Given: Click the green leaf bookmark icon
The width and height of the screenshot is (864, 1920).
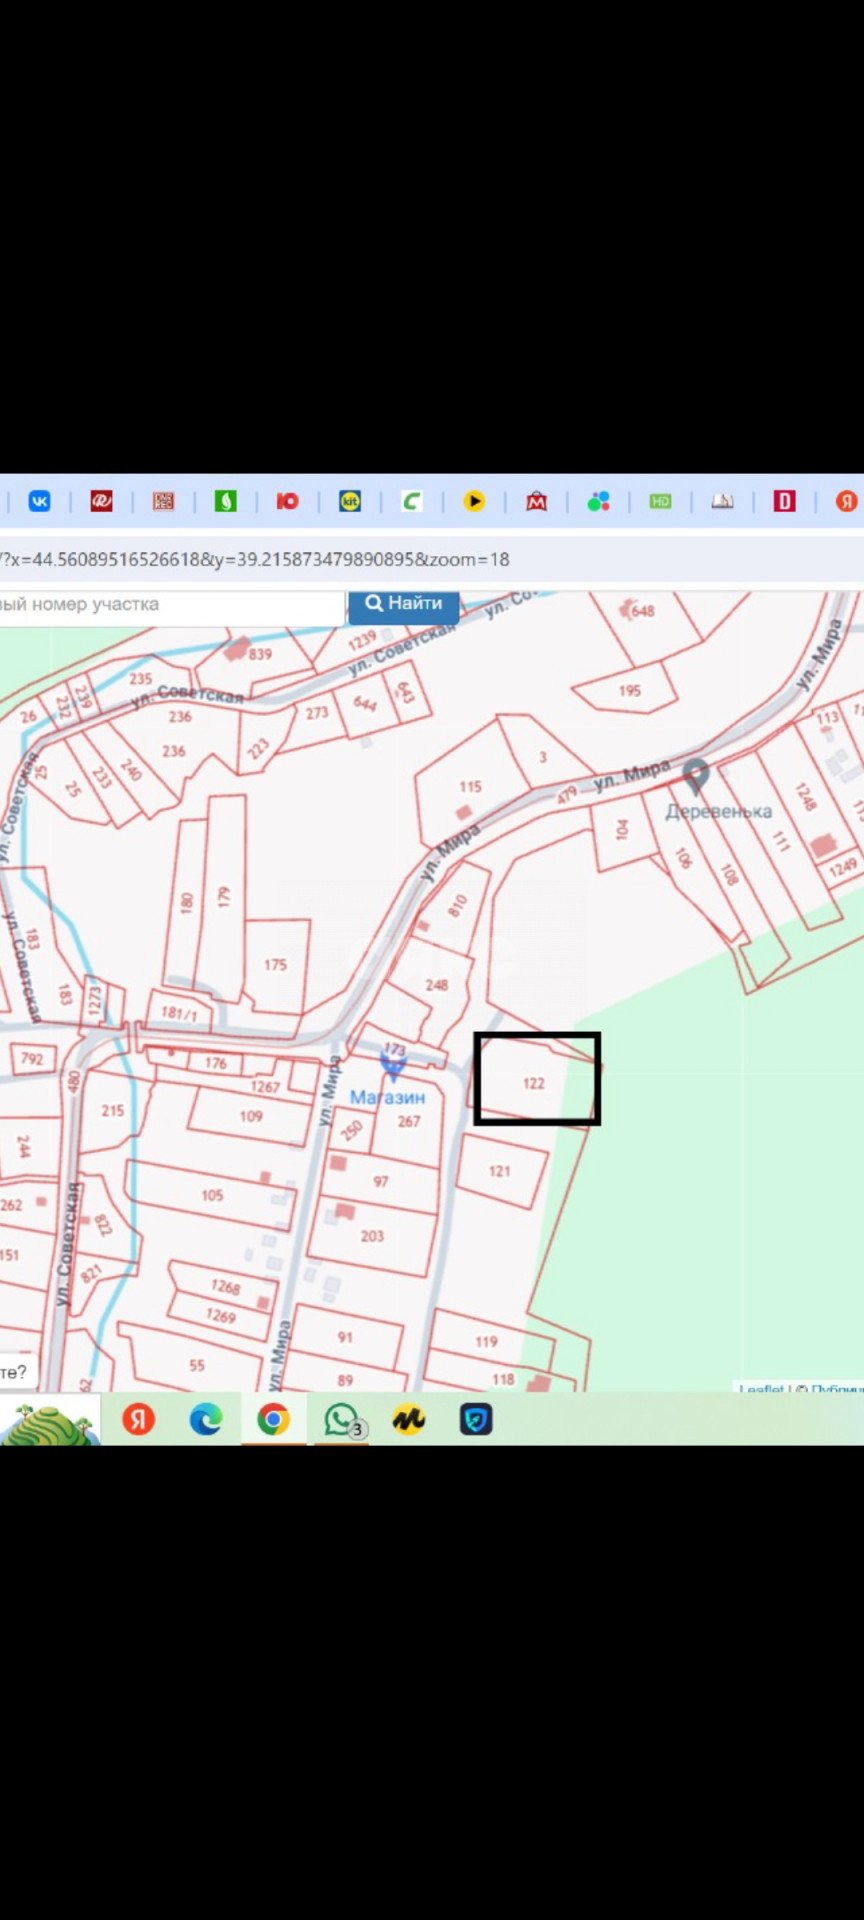Looking at the screenshot, I should 225,501.
